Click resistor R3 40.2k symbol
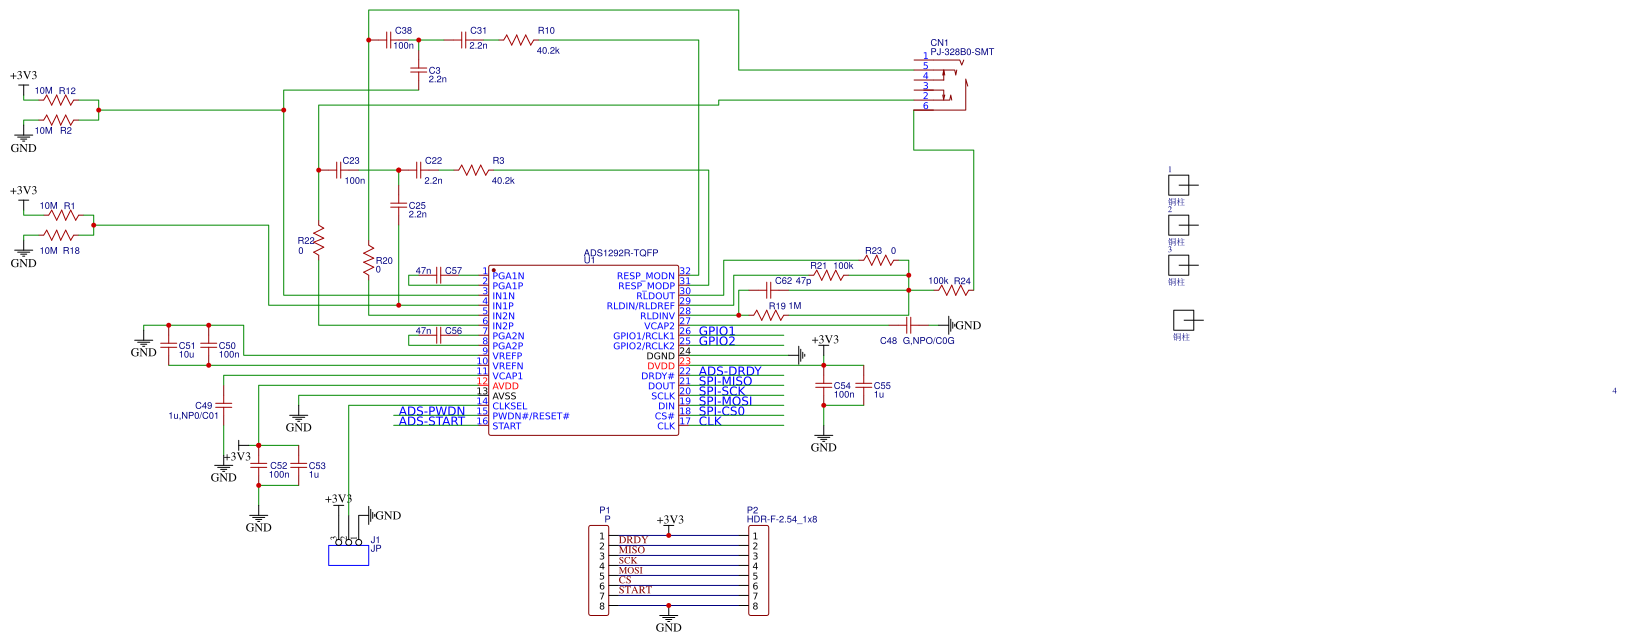Screen dimensions: 1627x644 pos(474,170)
